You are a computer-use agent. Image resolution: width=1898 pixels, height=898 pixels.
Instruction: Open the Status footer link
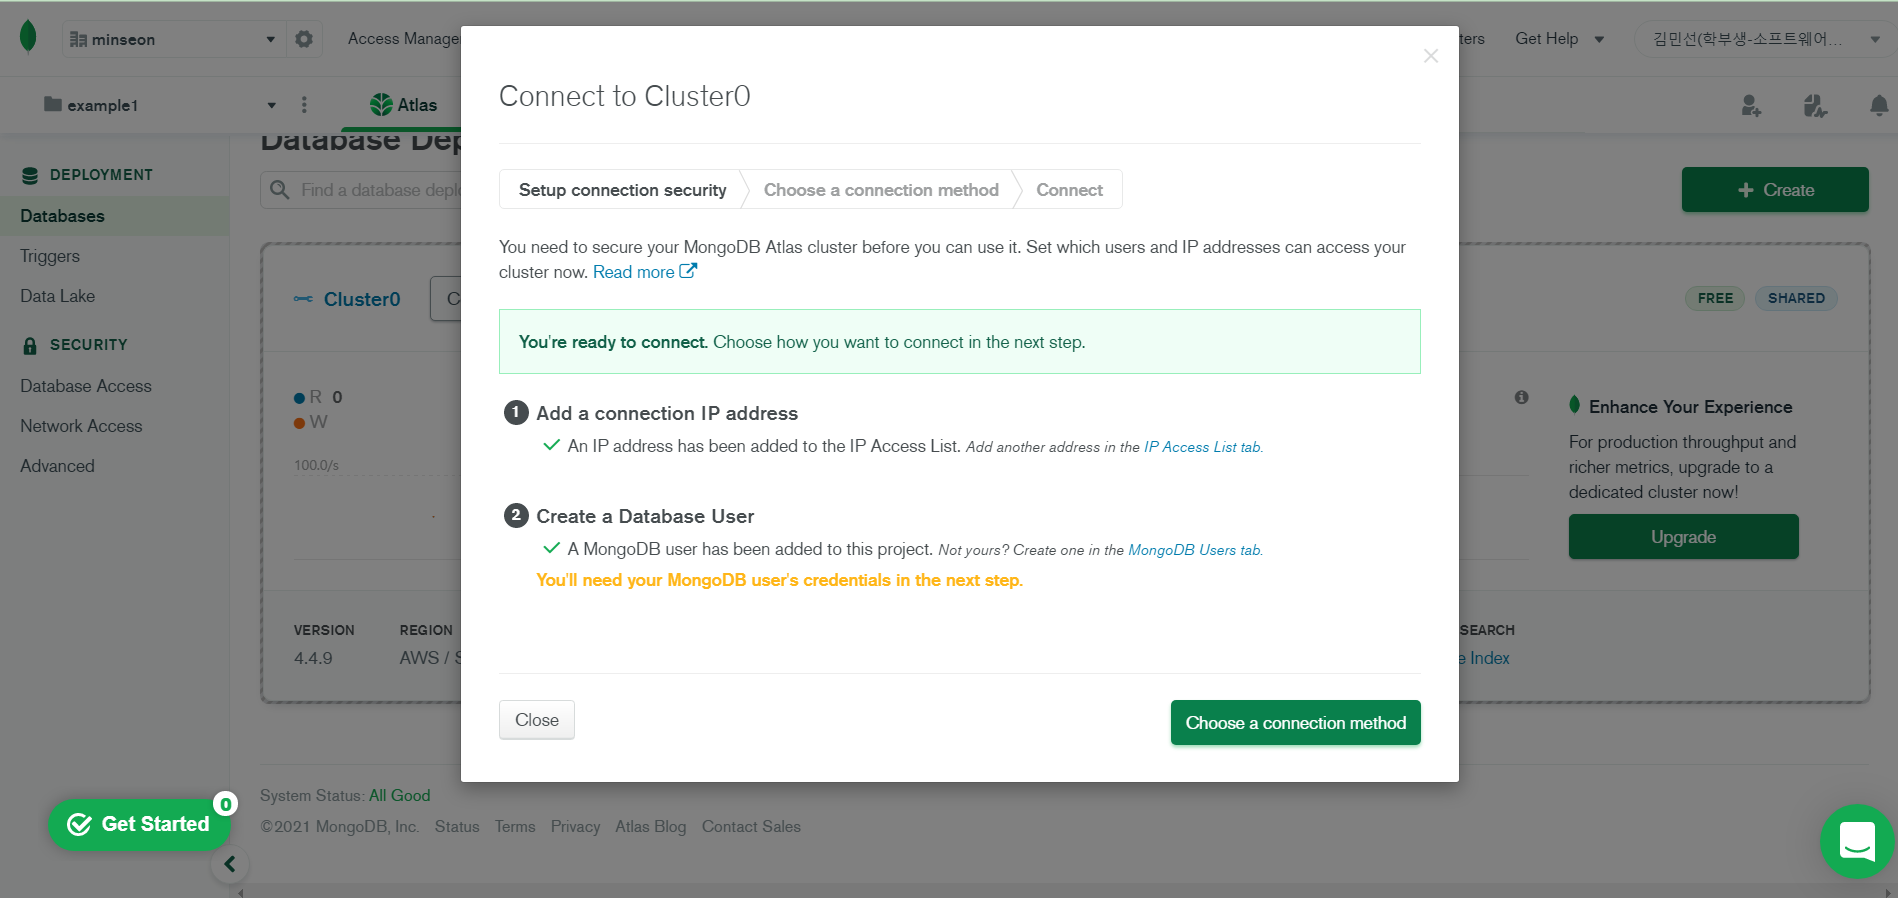tap(457, 827)
